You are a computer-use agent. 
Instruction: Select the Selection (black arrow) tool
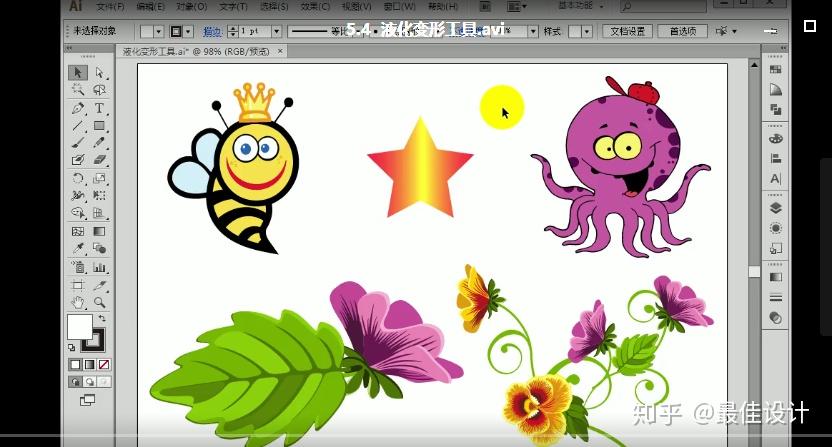click(x=78, y=72)
